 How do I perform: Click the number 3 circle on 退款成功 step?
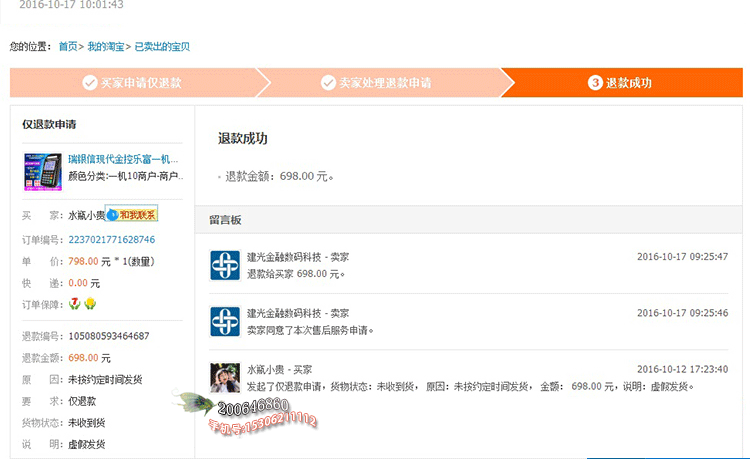595,83
